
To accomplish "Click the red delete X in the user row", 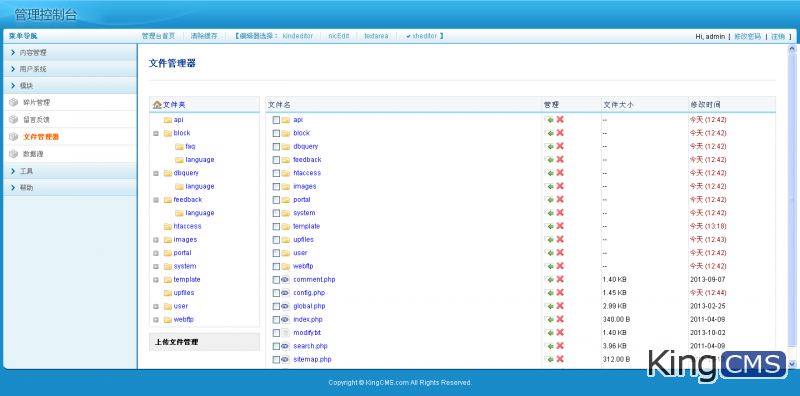I will [x=560, y=252].
